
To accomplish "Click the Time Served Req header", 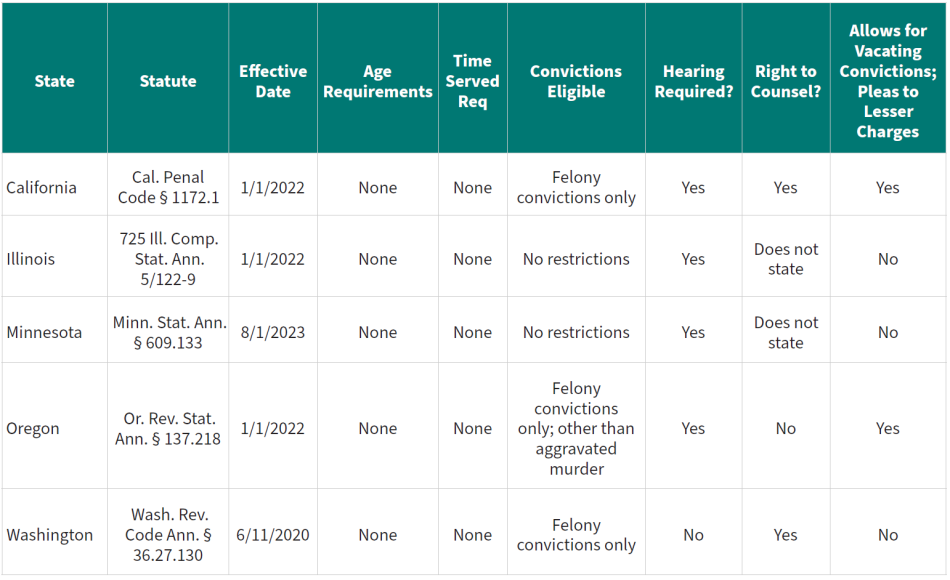I will pyautogui.click(x=472, y=81).
